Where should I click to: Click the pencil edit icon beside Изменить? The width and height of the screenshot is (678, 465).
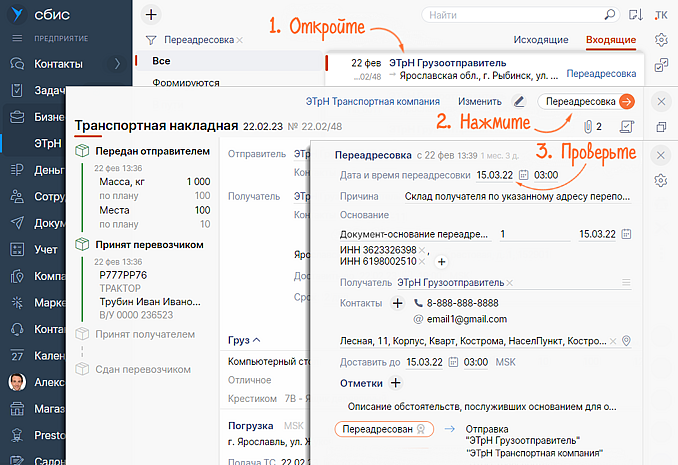pyautogui.click(x=518, y=101)
